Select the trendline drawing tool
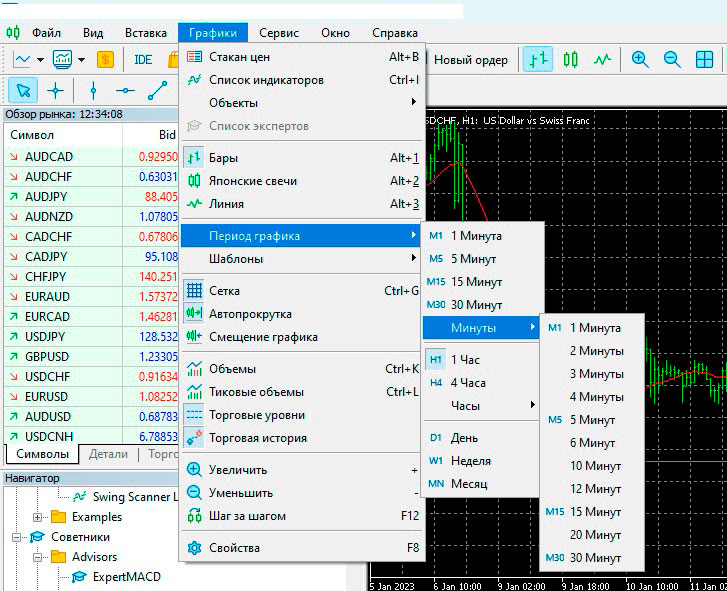 point(158,90)
